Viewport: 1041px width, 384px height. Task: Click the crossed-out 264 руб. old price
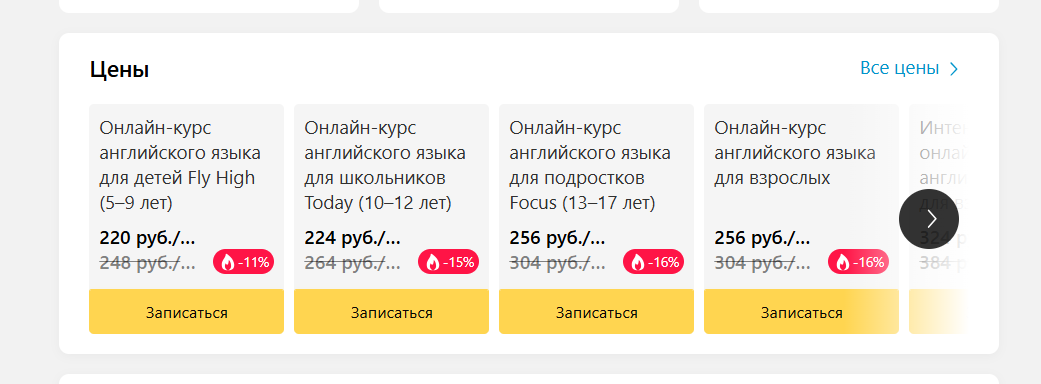click(353, 263)
